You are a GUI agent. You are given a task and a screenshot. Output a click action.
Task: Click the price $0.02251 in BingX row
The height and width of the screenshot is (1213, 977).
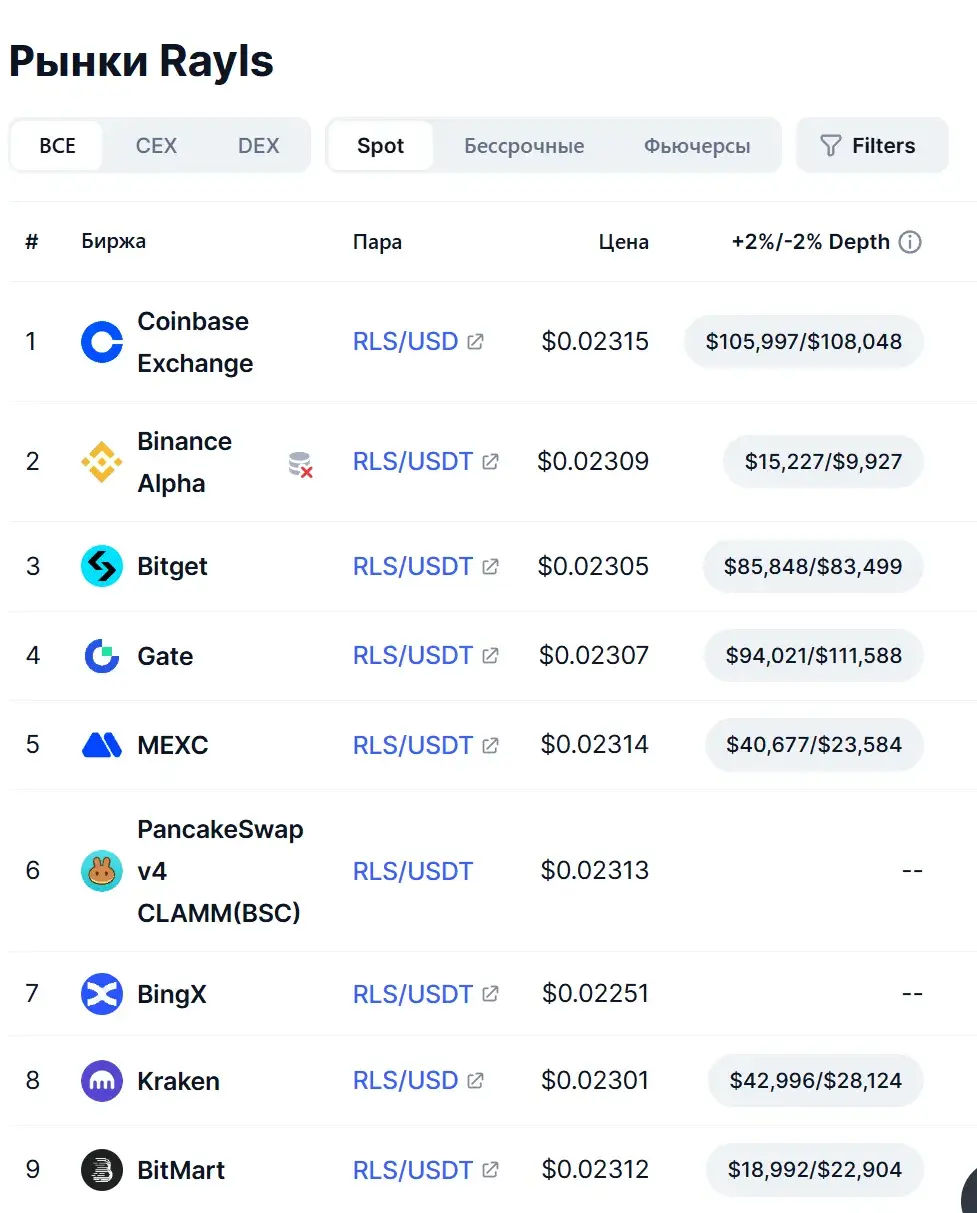596,994
